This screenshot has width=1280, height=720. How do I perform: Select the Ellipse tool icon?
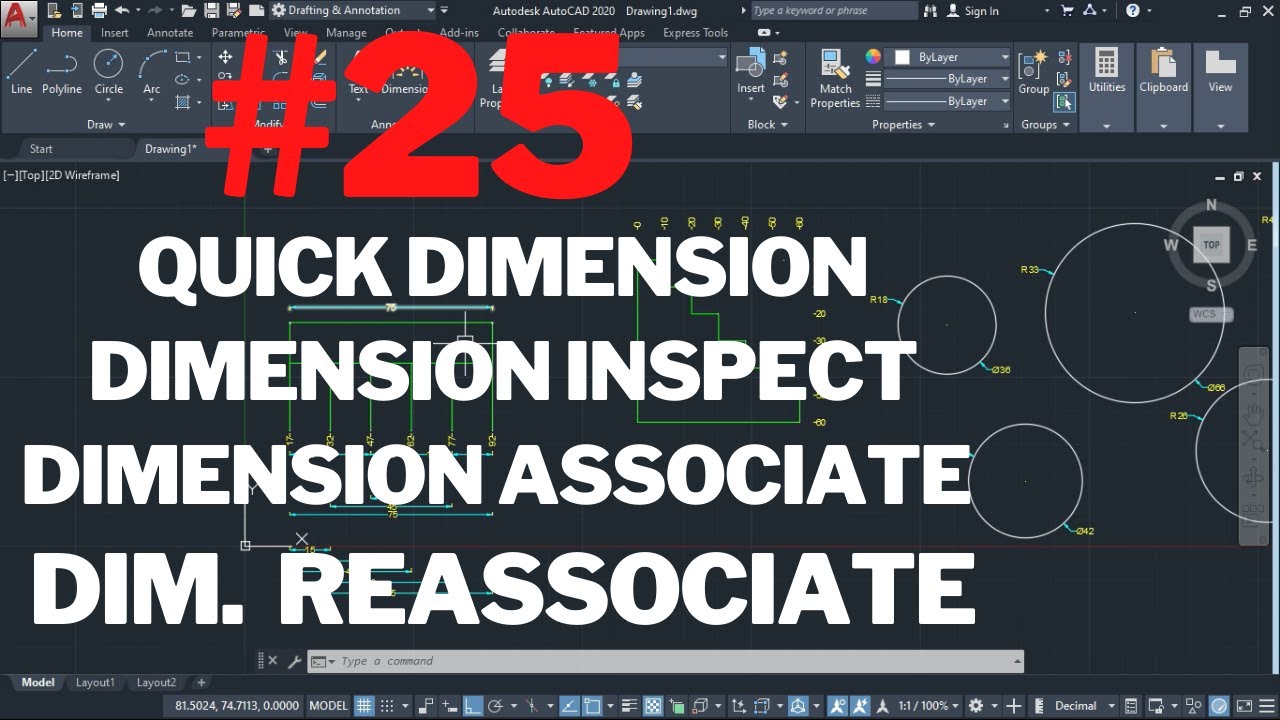[x=183, y=80]
